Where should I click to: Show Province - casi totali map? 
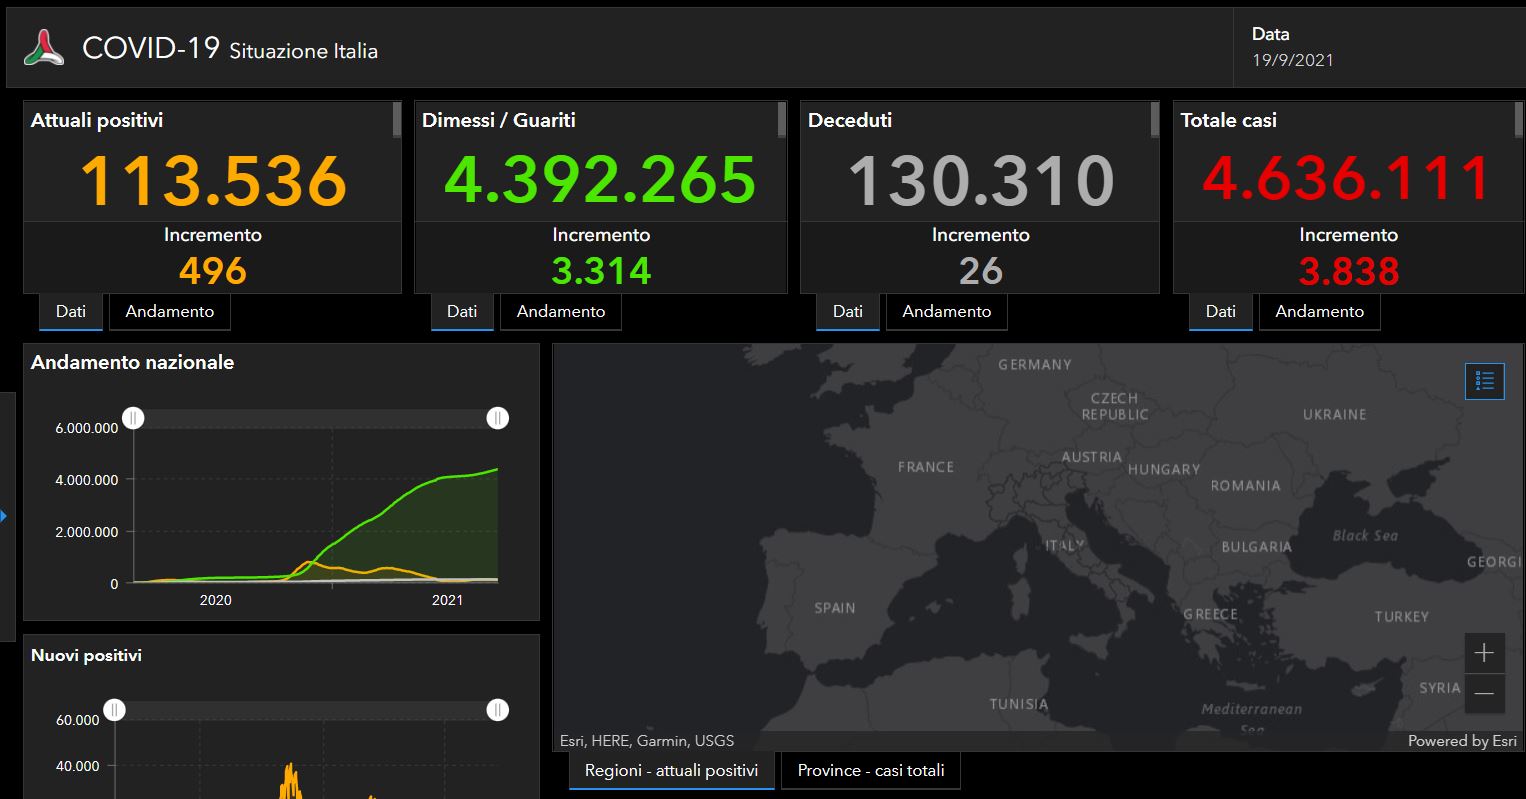click(x=870, y=770)
